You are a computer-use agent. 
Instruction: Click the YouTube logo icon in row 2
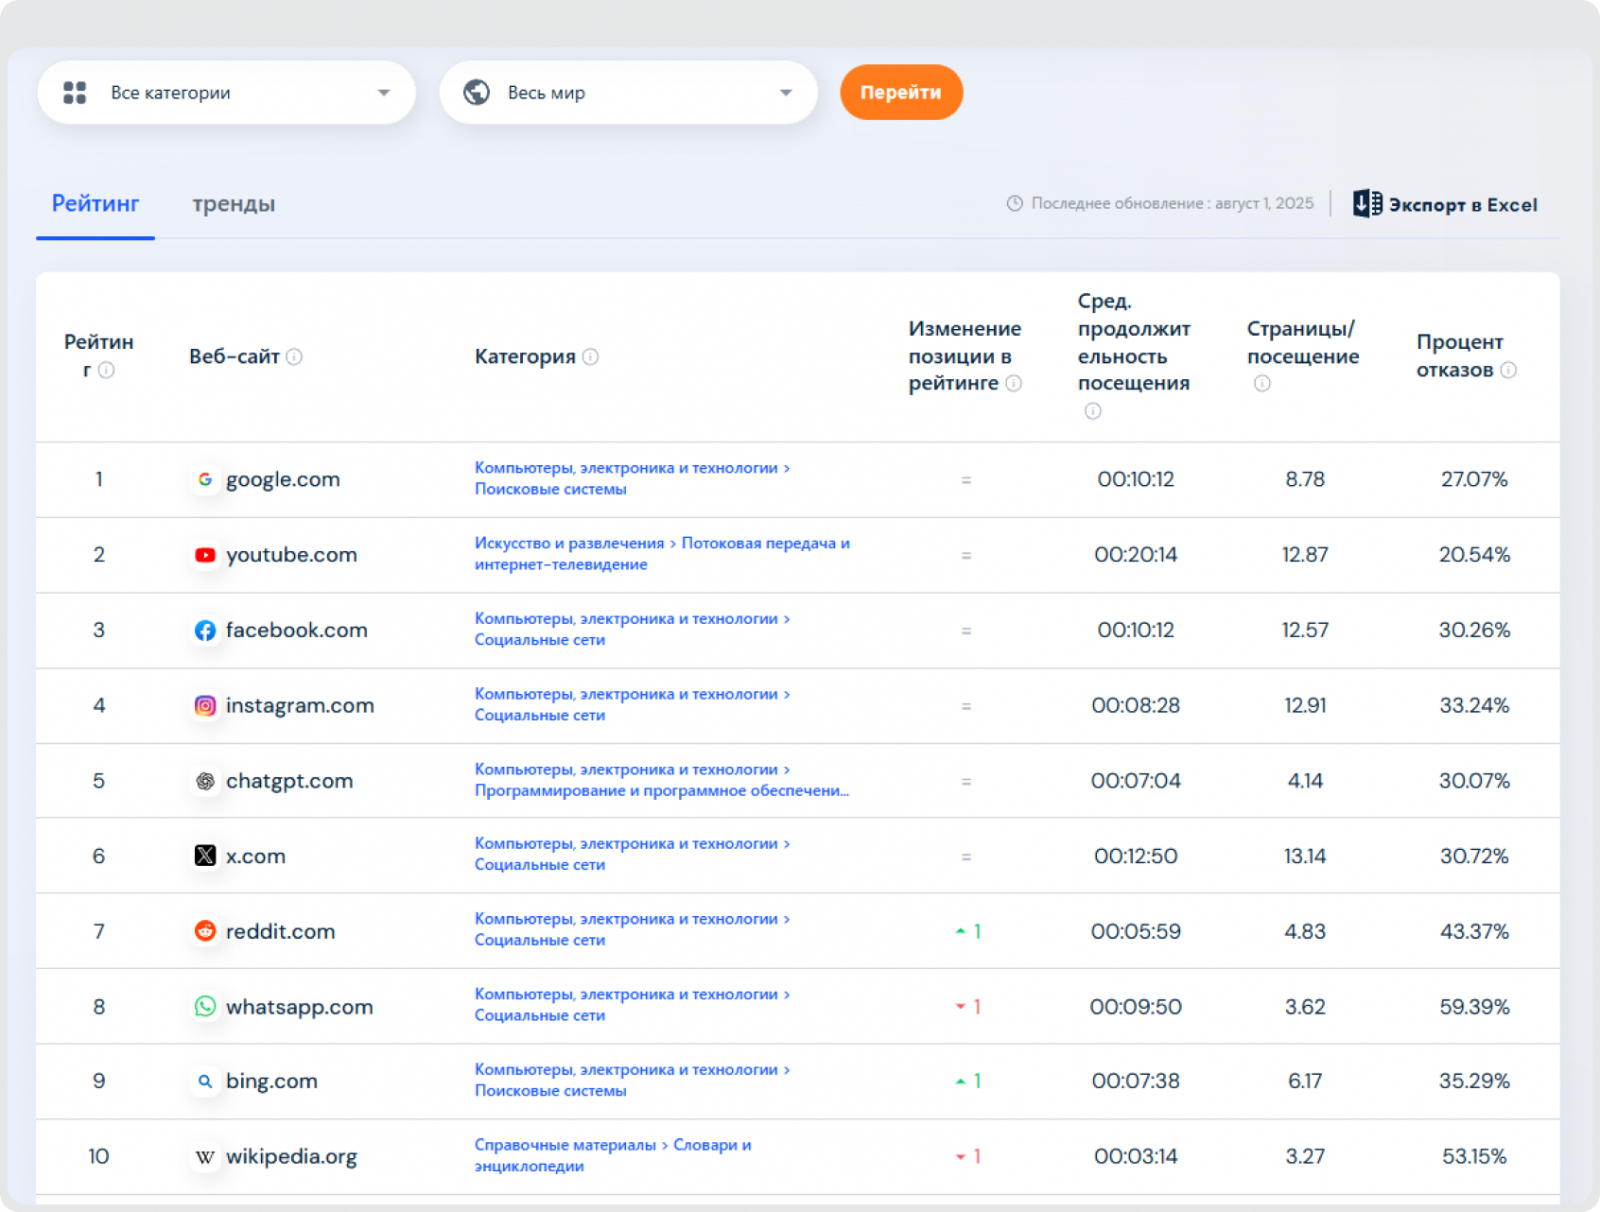click(205, 555)
